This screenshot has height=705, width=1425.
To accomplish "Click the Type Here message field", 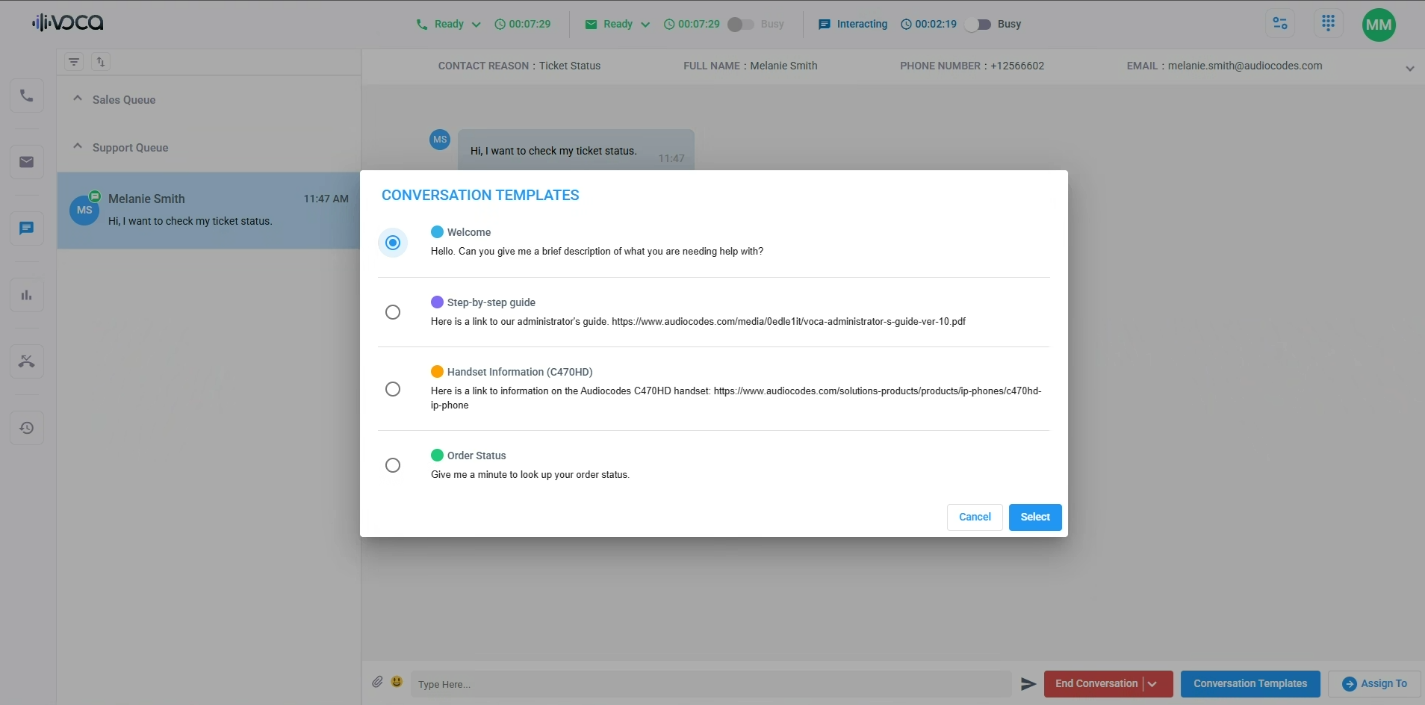I will click(x=710, y=684).
